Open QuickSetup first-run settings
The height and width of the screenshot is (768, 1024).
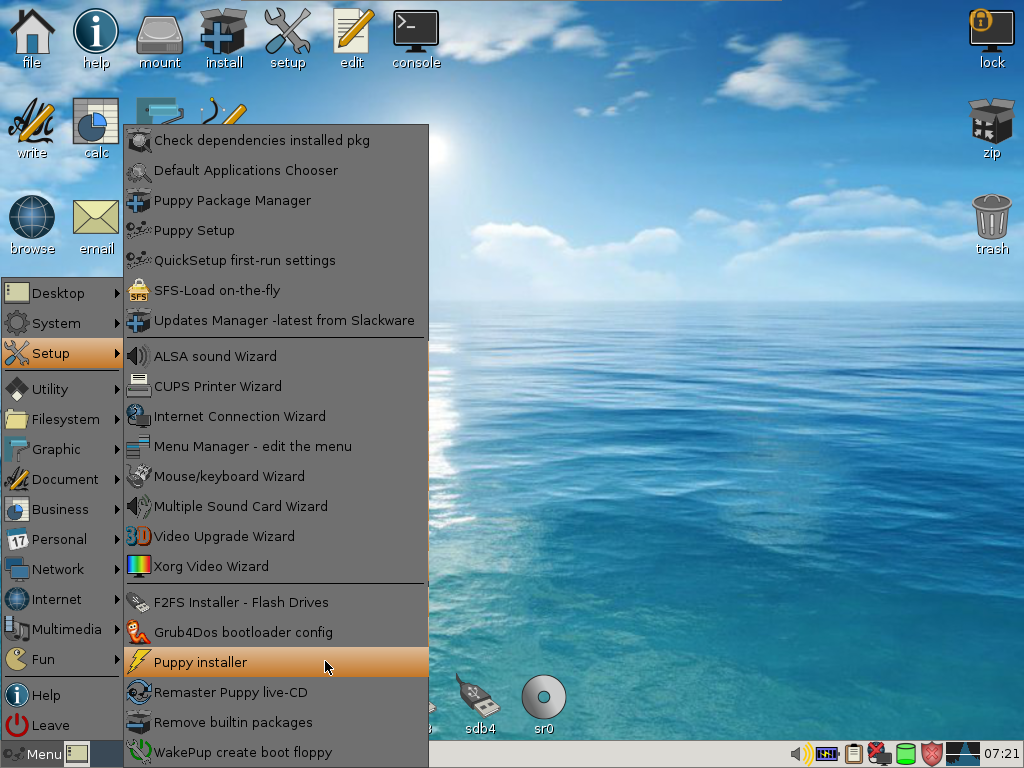point(276,261)
